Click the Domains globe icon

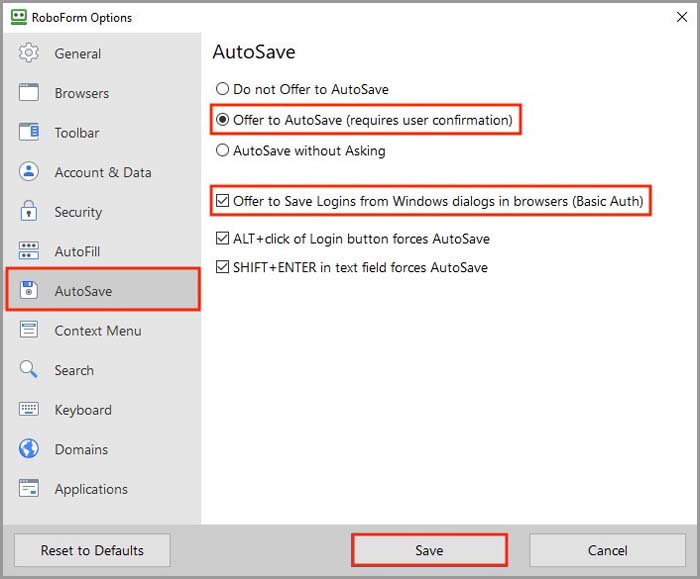point(29,448)
